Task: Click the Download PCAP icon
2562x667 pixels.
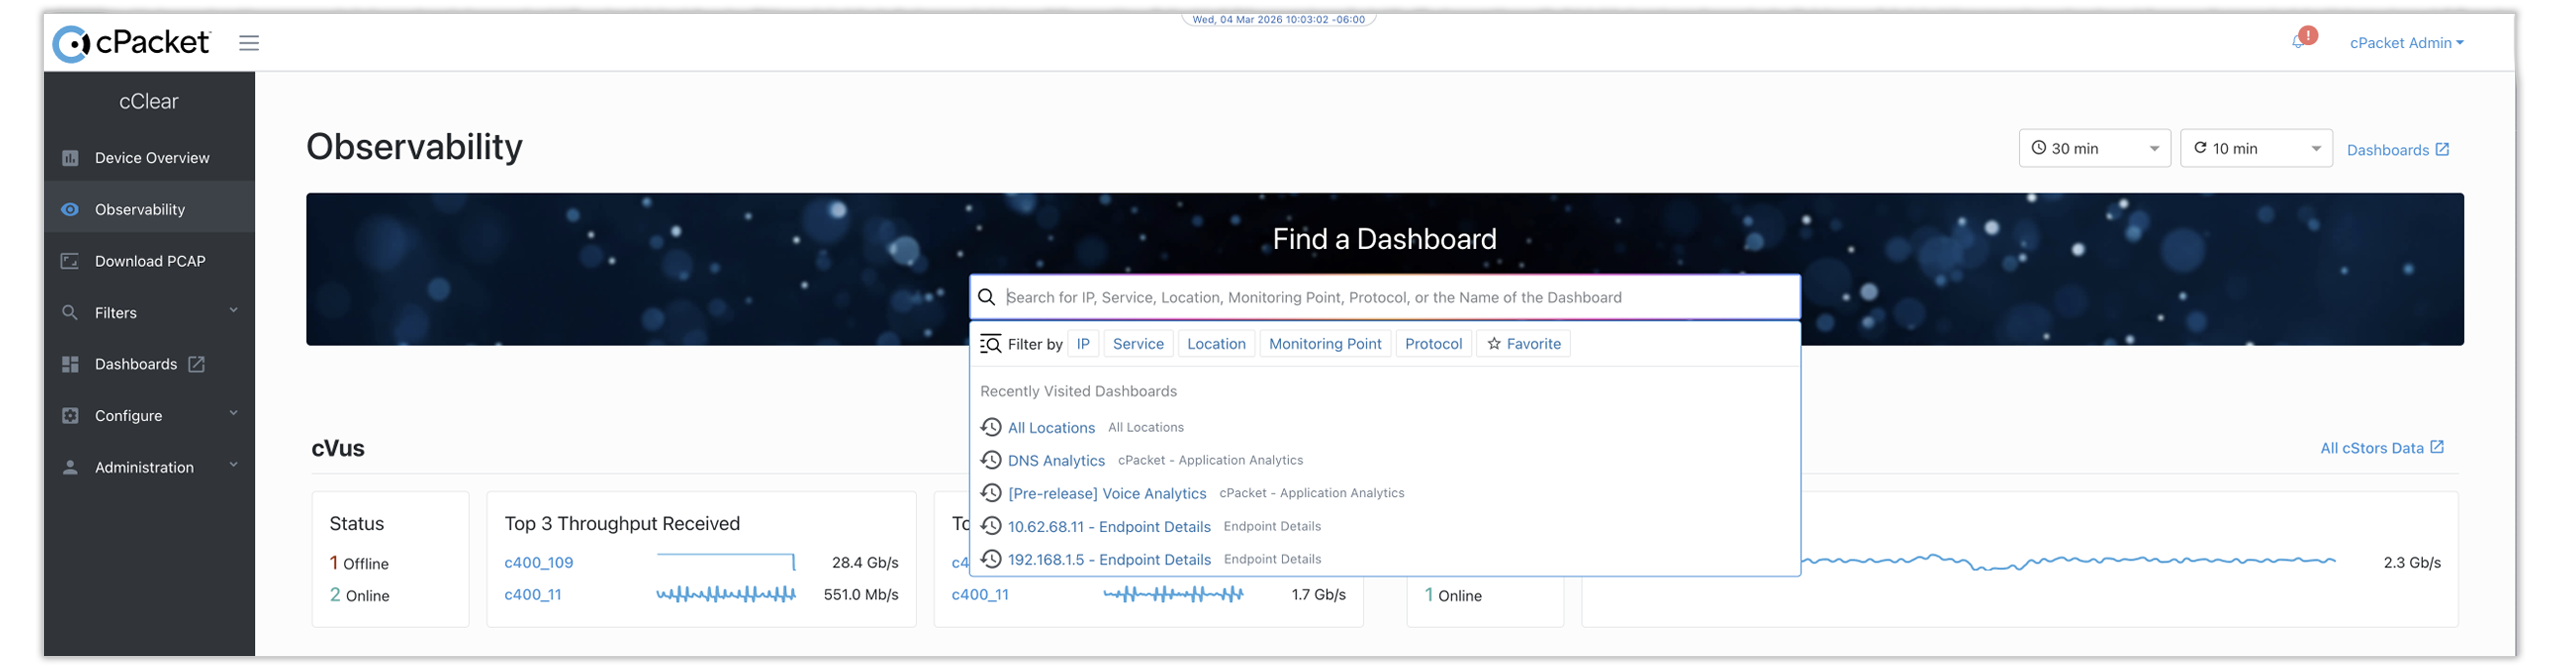Action: pyautogui.click(x=70, y=261)
